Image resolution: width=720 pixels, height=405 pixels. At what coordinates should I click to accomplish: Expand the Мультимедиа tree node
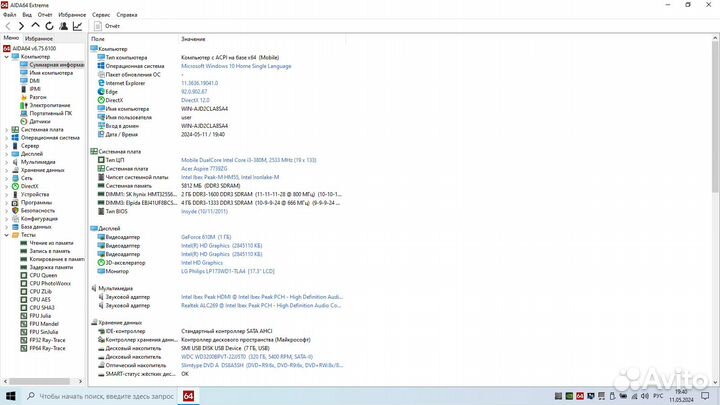coord(6,162)
